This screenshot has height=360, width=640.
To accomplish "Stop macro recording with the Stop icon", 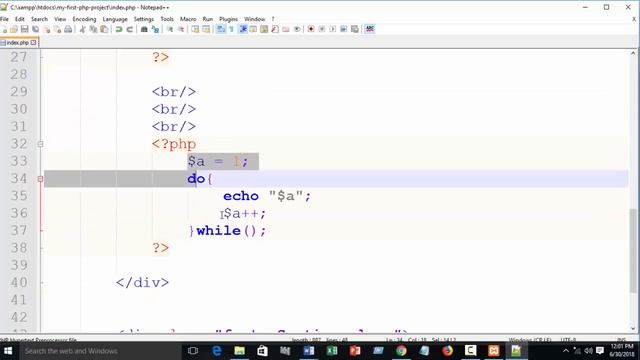I will tap(322, 29).
